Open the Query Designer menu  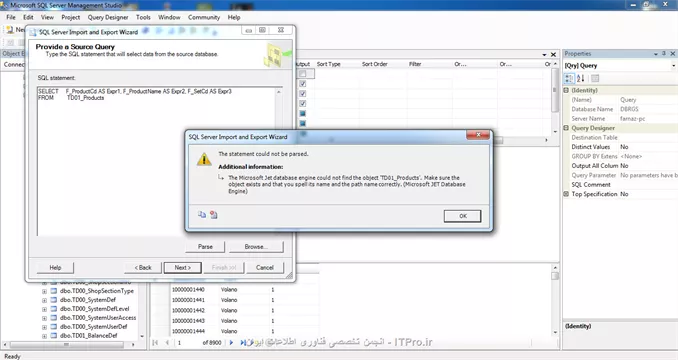108,17
